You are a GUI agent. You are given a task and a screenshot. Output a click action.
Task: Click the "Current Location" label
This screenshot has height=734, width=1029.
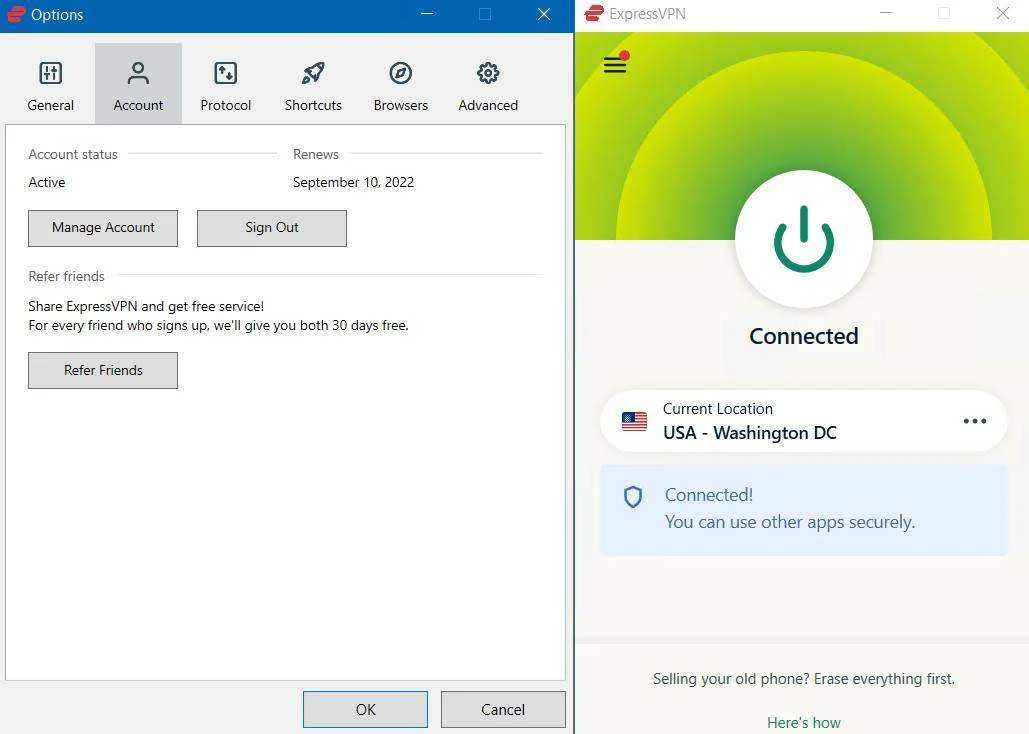pos(718,408)
